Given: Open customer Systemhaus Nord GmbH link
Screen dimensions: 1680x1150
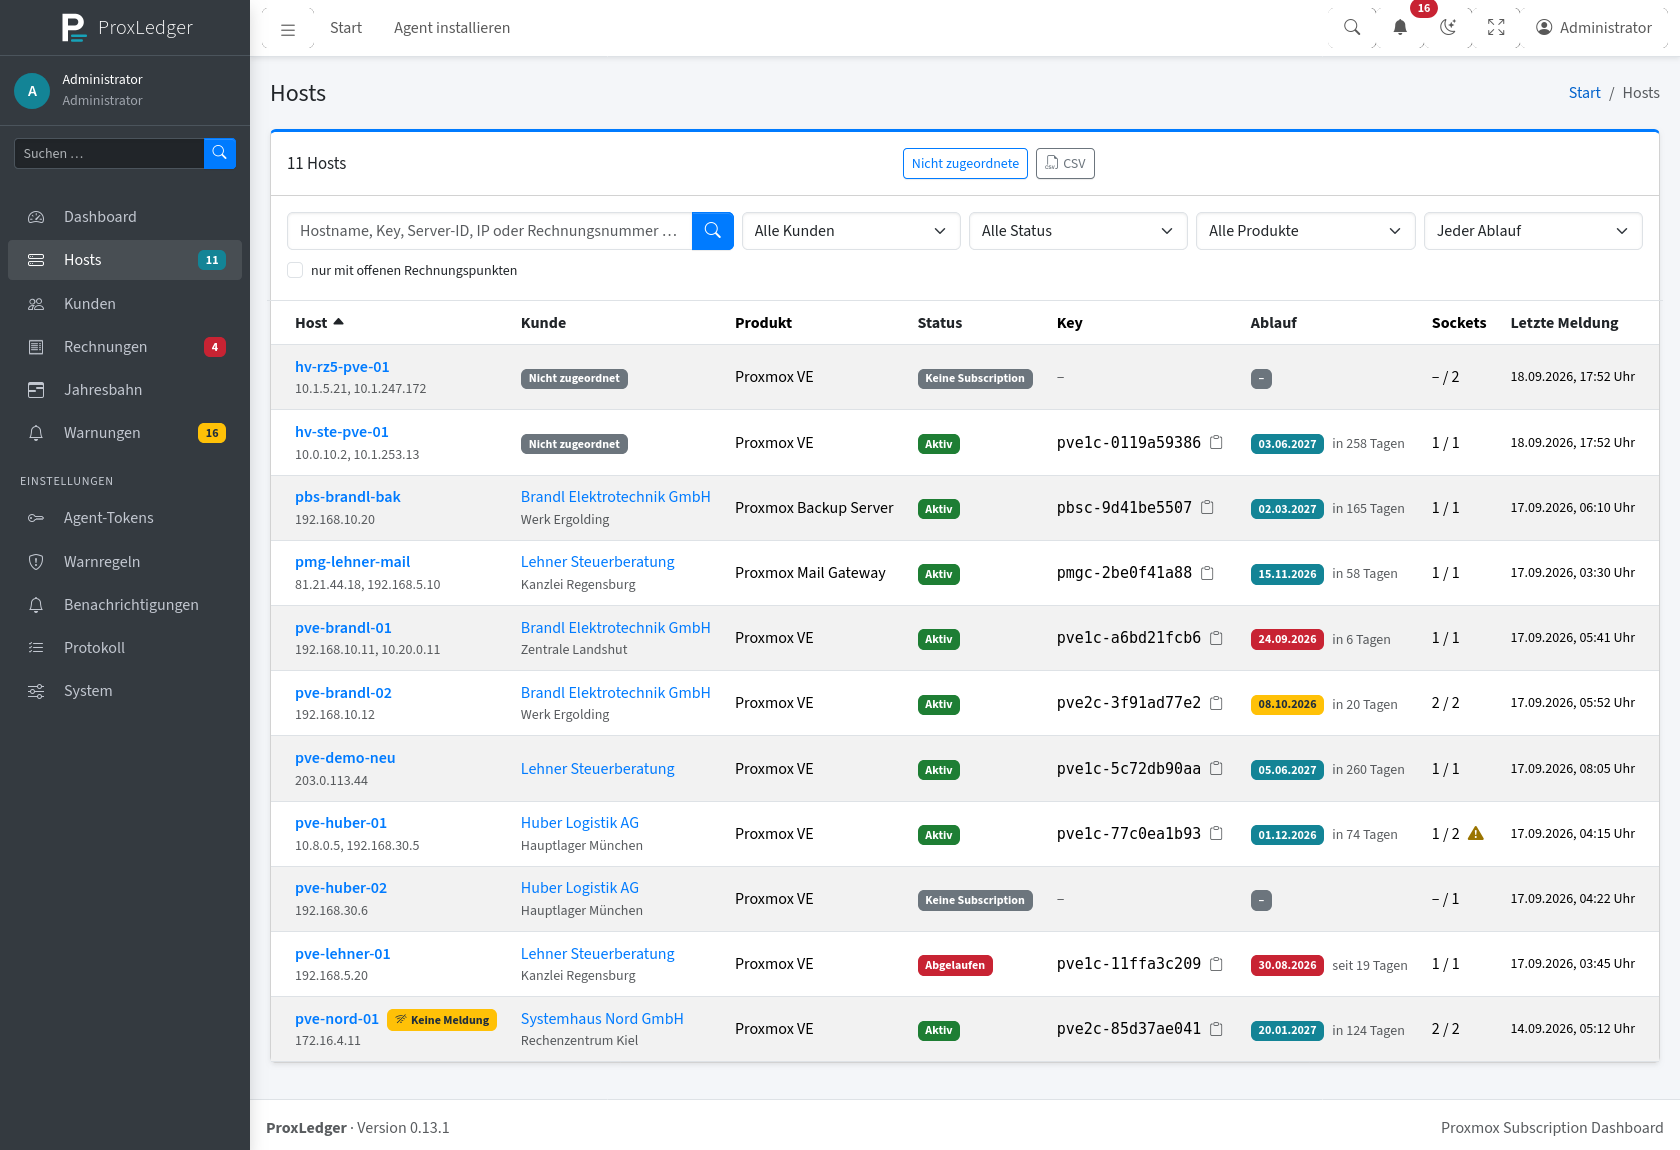Looking at the screenshot, I should click(x=602, y=1019).
